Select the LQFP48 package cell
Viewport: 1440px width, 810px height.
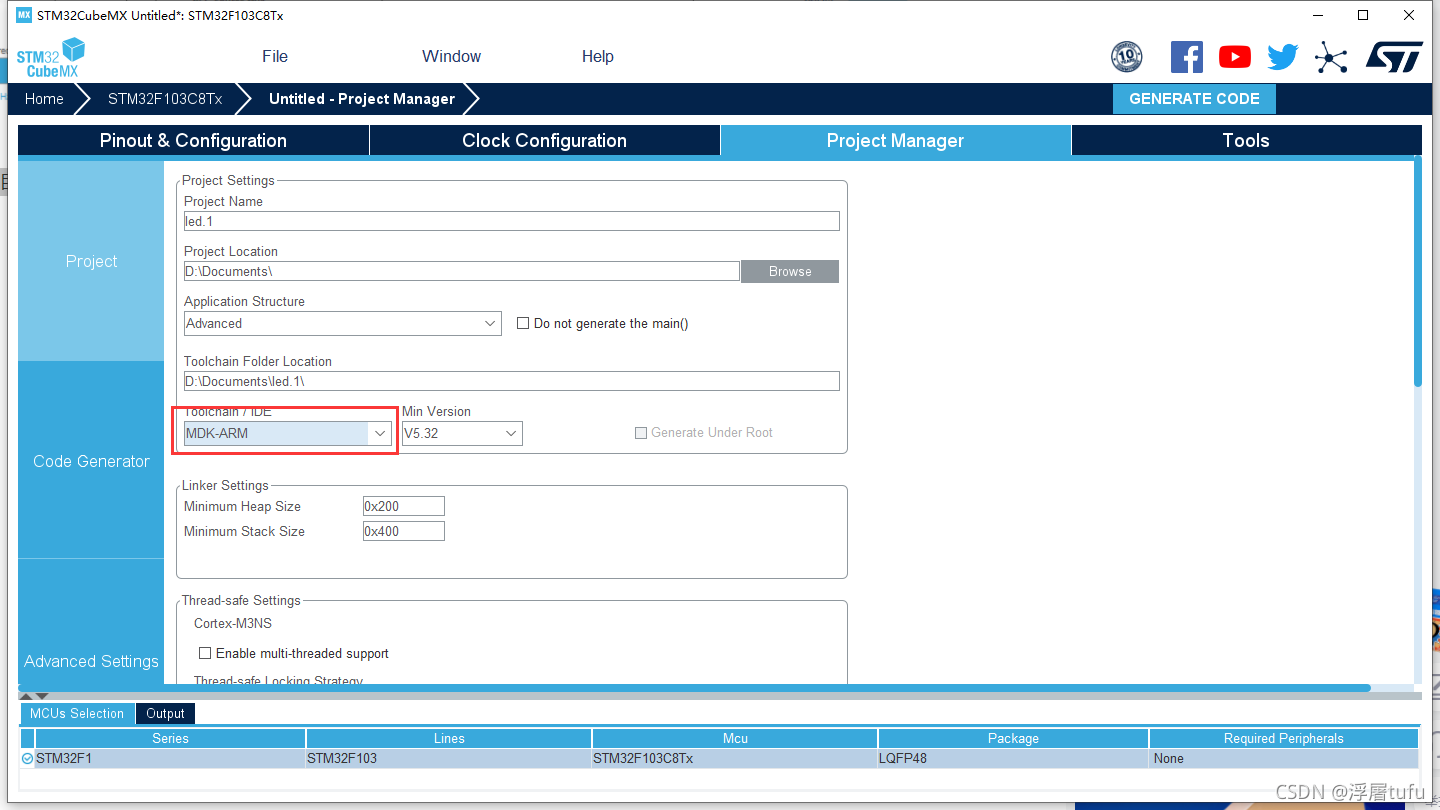coord(1013,758)
